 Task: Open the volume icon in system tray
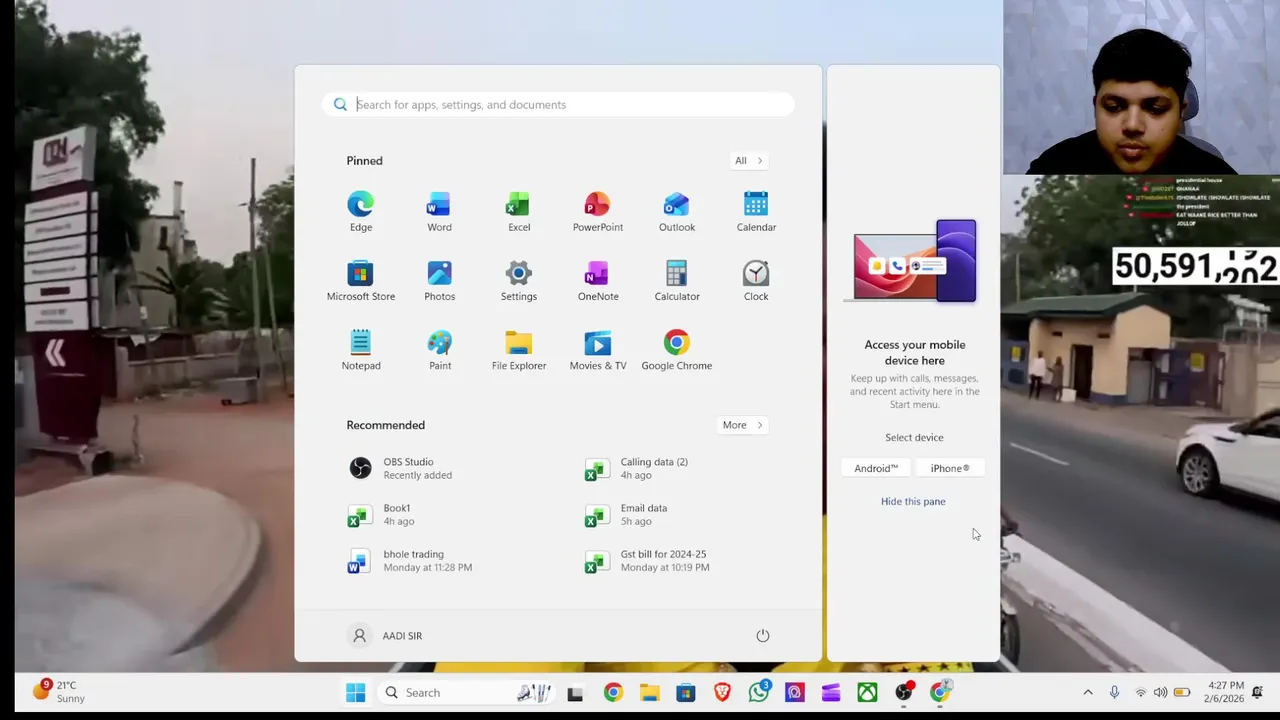coord(1160,692)
